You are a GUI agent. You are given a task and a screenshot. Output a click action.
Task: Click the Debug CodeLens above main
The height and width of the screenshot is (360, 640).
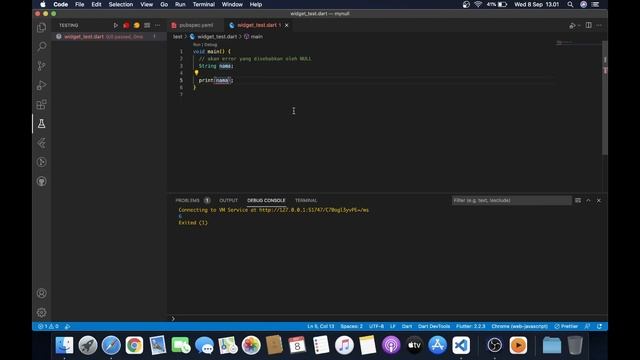pos(211,44)
